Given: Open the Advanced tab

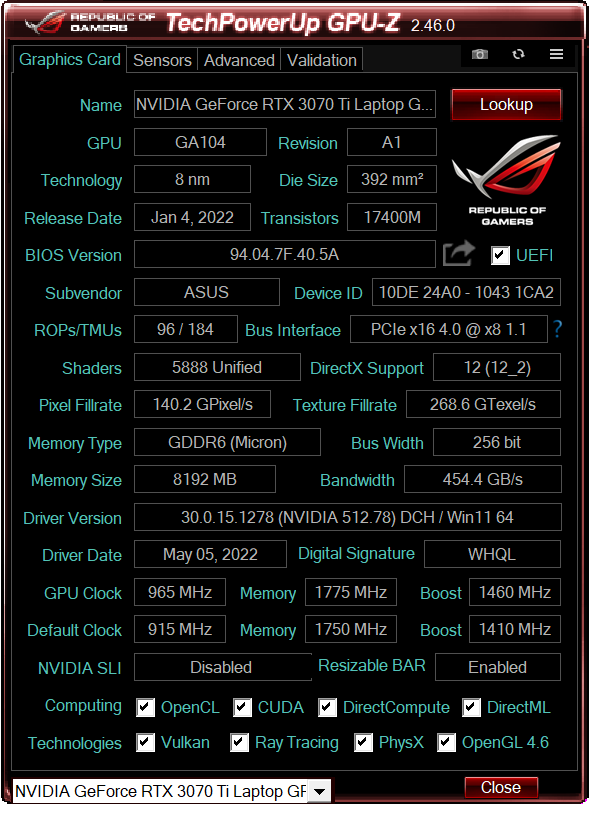Looking at the screenshot, I should click(x=239, y=60).
